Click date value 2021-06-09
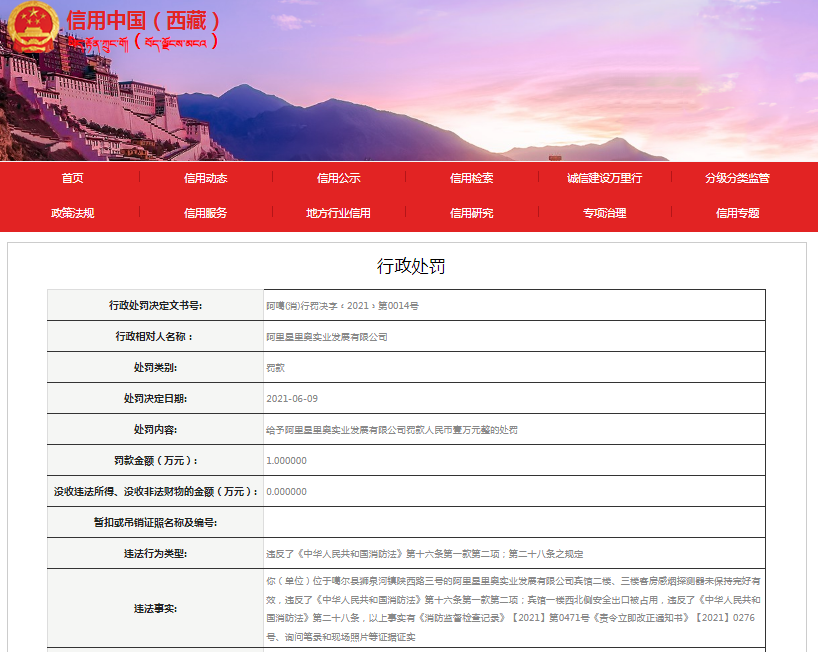This screenshot has width=818, height=652. coord(292,399)
